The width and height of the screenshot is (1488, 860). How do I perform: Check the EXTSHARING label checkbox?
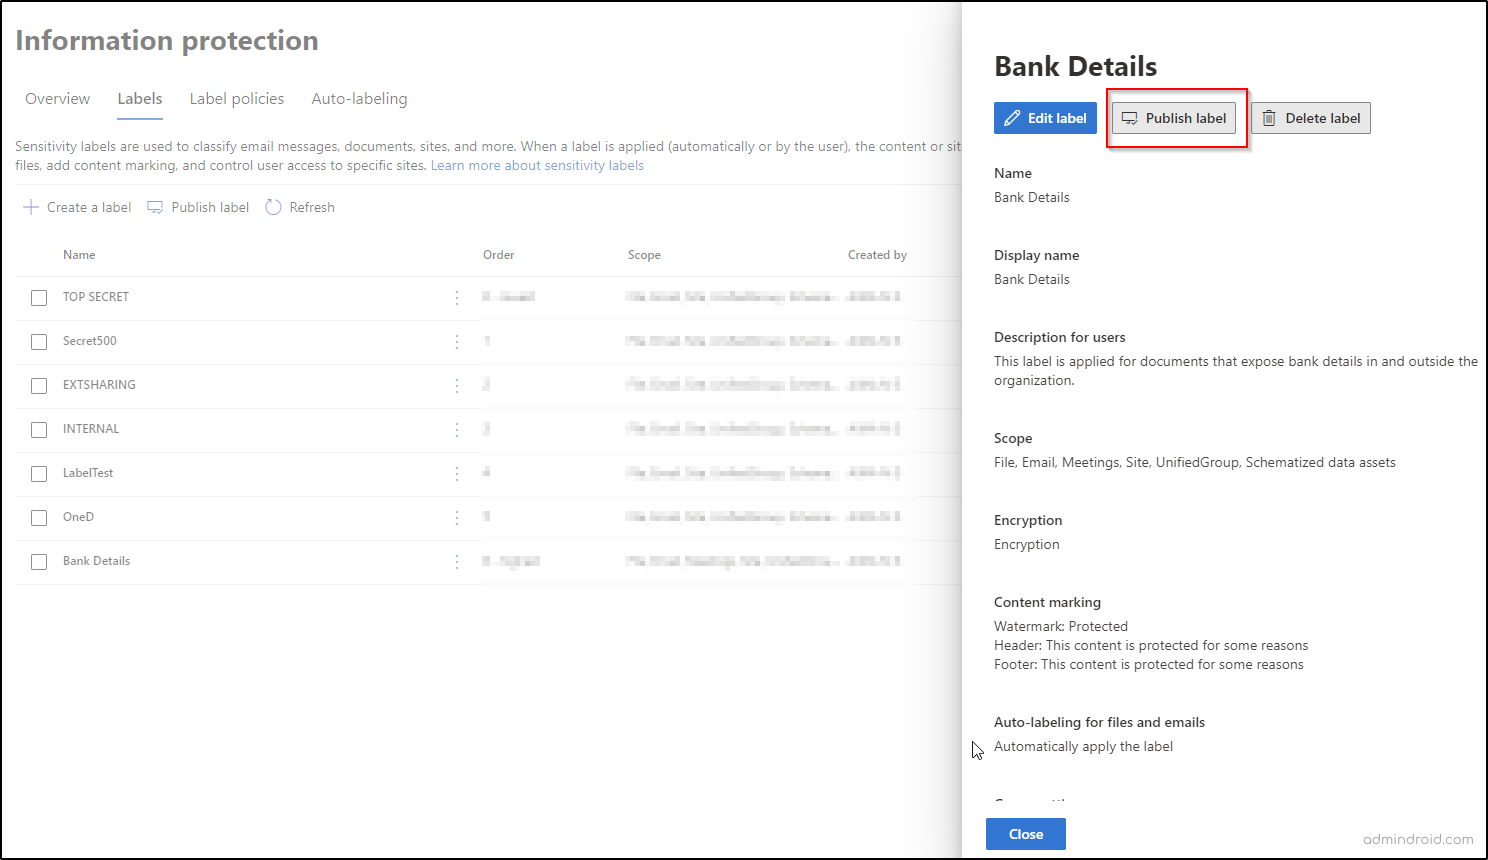[38, 385]
